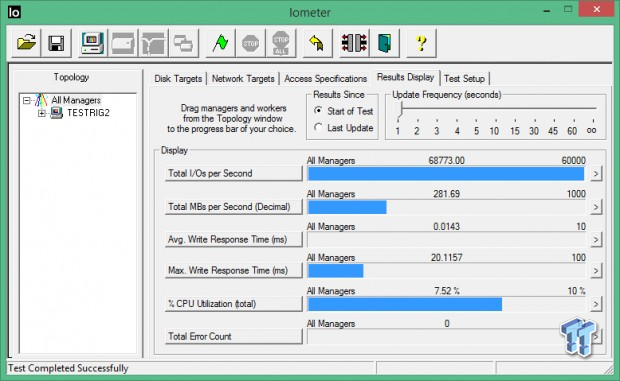Click % CPU Utilization (total) button

[x=233, y=304]
